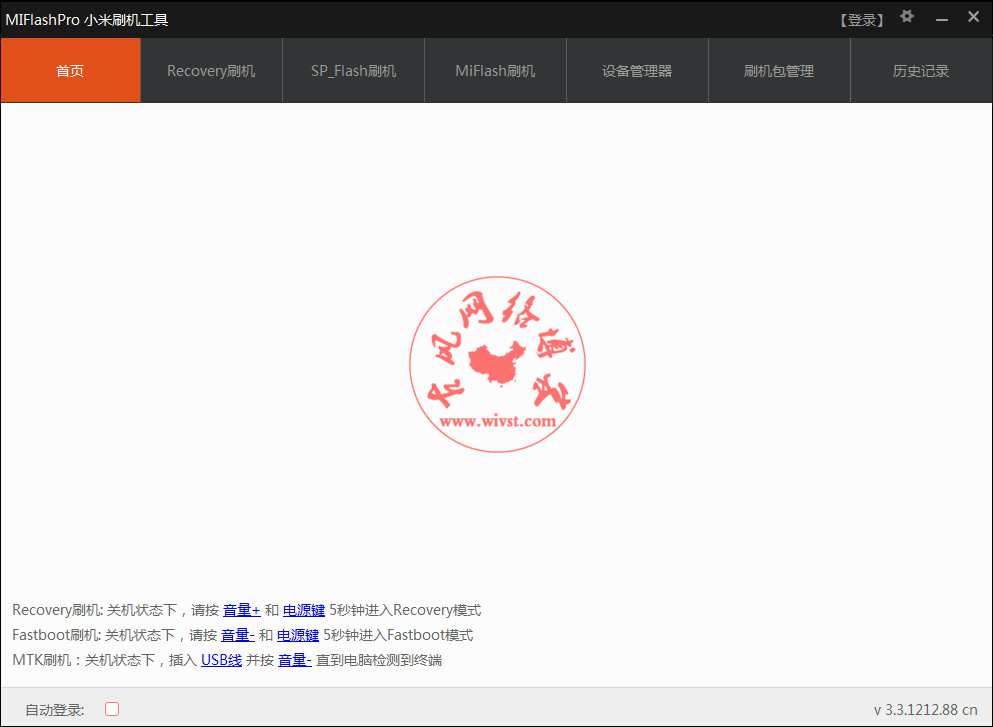Click the 自动登录 label
The image size is (993, 727).
pyautogui.click(x=54, y=710)
